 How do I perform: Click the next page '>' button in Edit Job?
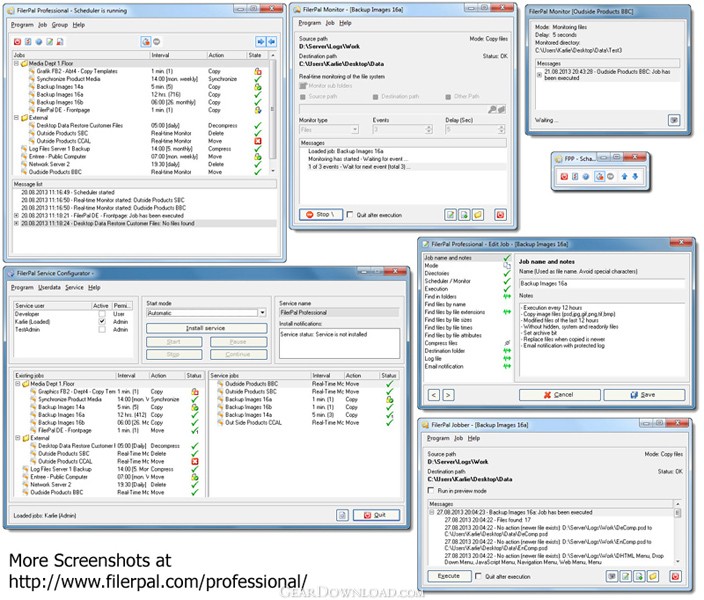[449, 395]
